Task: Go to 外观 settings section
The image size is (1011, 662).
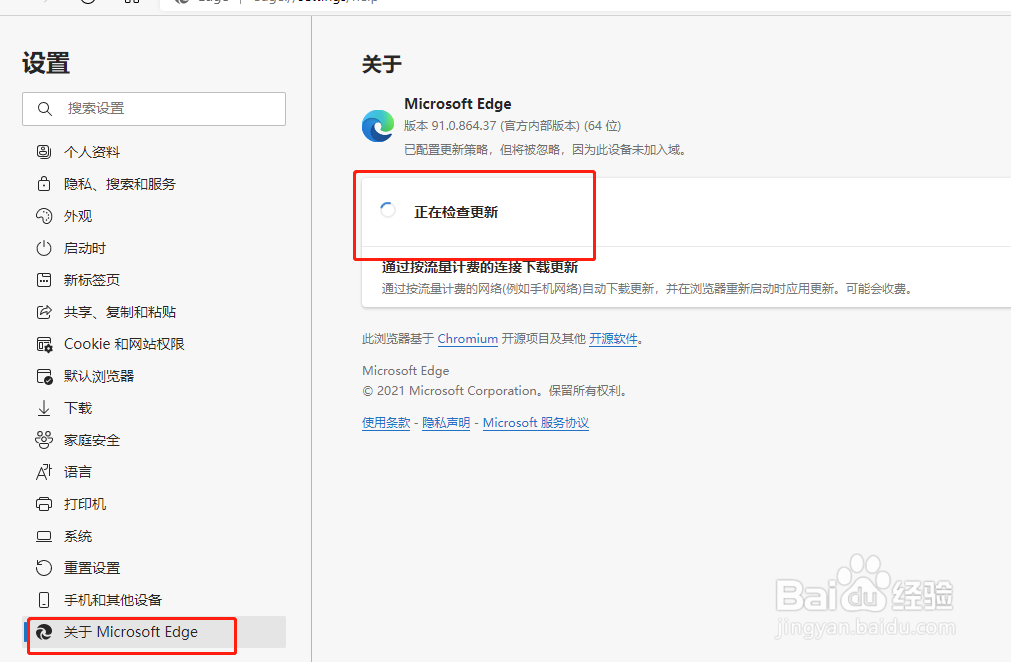Action: pos(154,216)
